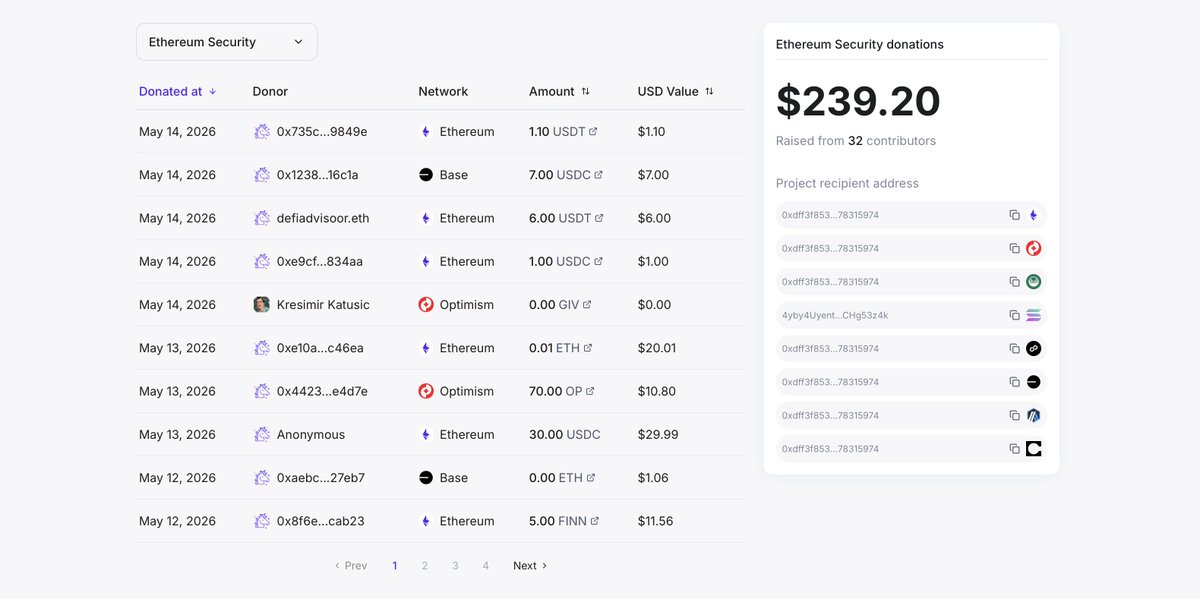Image resolution: width=1200 pixels, height=599 pixels.
Task: Open donor link 0xe9cf...834aa
Action: (320, 261)
